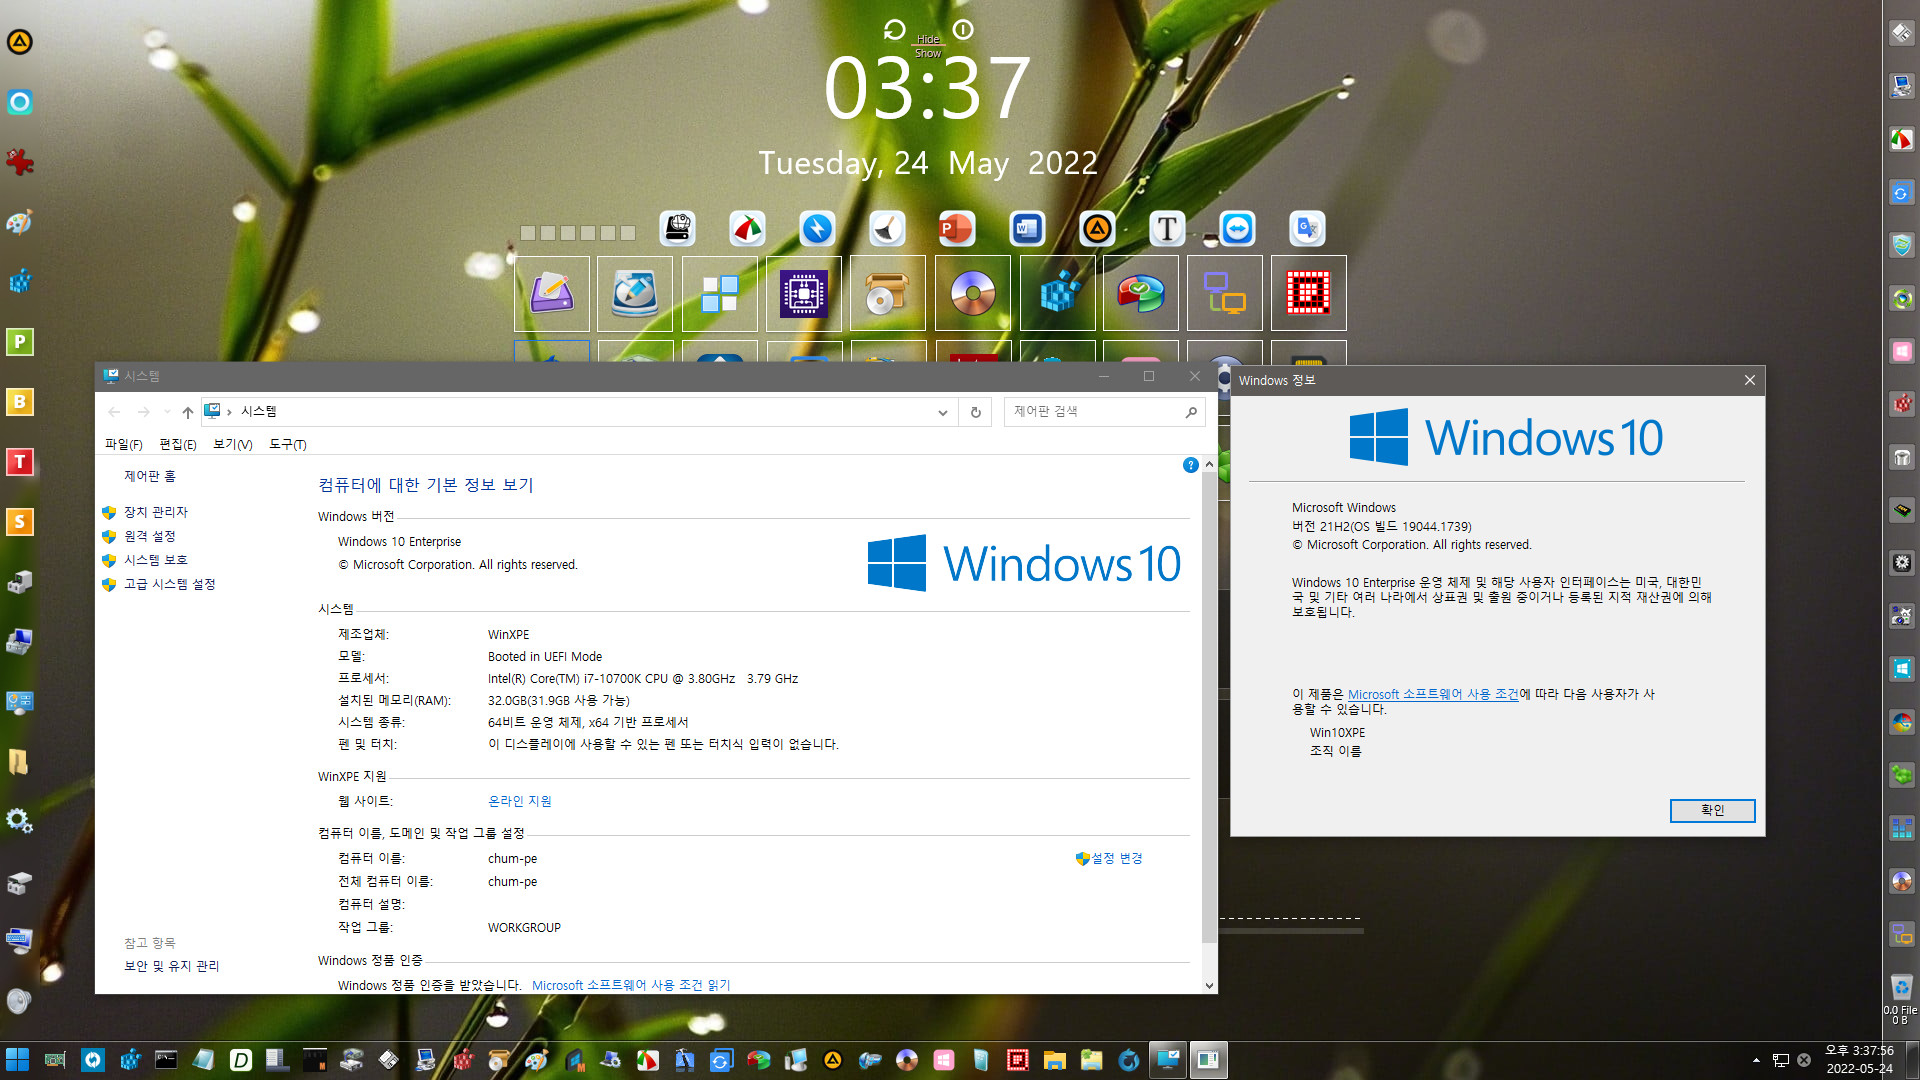Open recent locations dropdown arrow
This screenshot has height=1080, width=1920.
tap(167, 412)
